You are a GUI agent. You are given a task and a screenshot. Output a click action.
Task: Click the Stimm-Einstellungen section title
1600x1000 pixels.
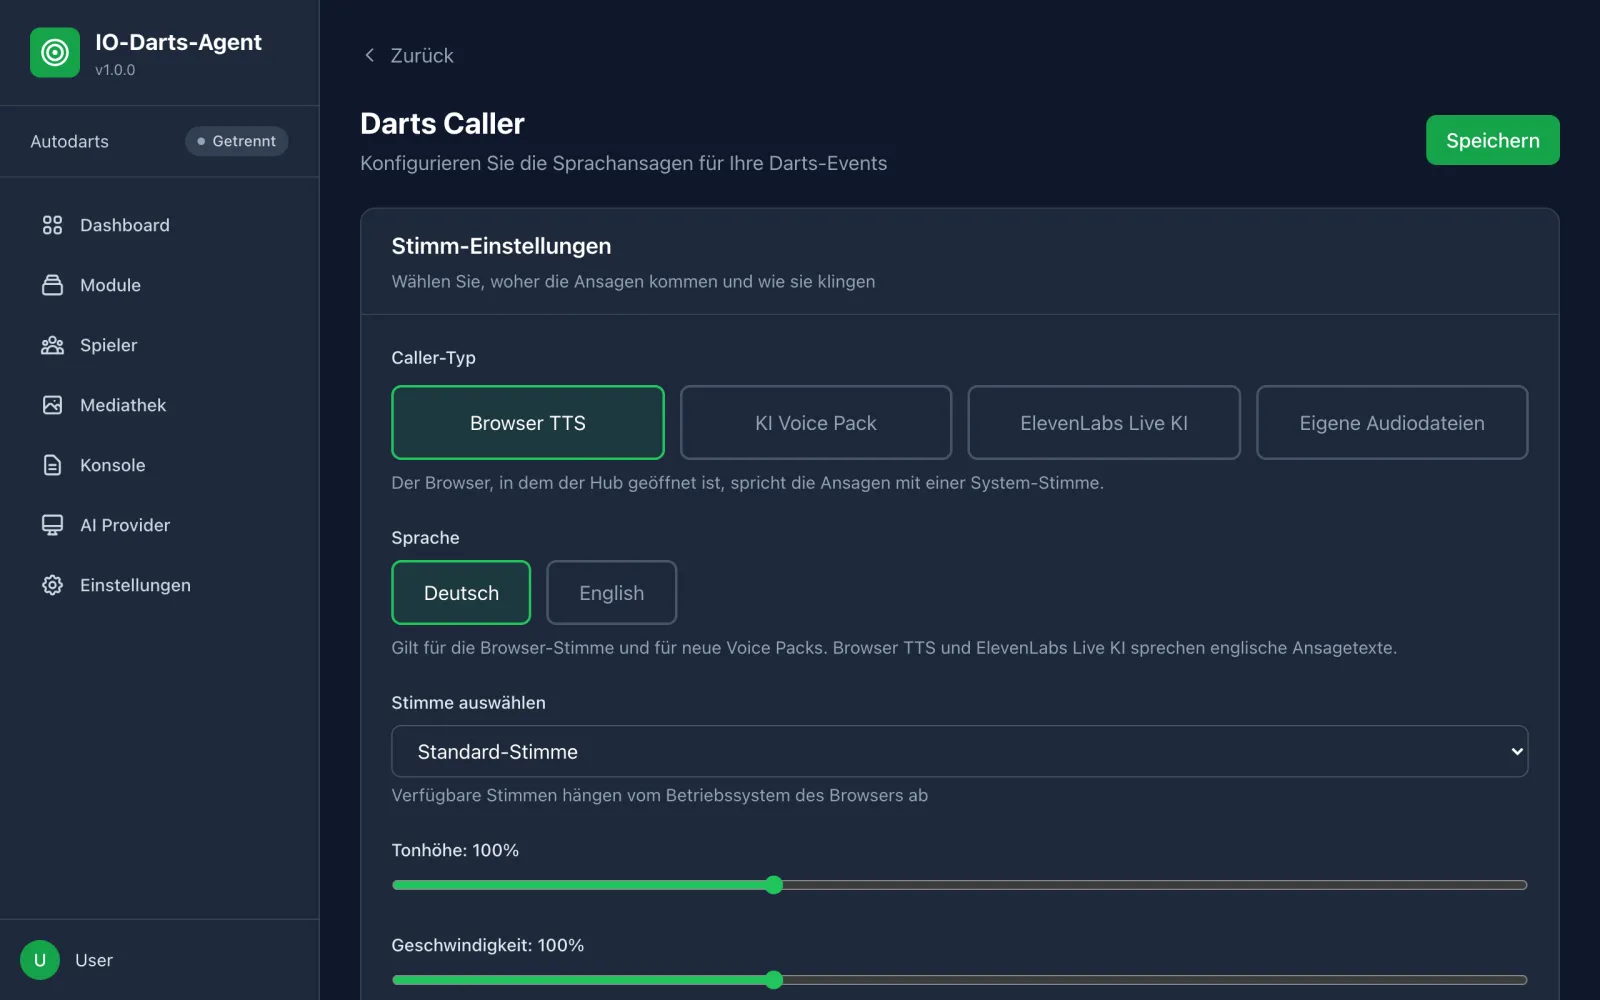(x=501, y=246)
